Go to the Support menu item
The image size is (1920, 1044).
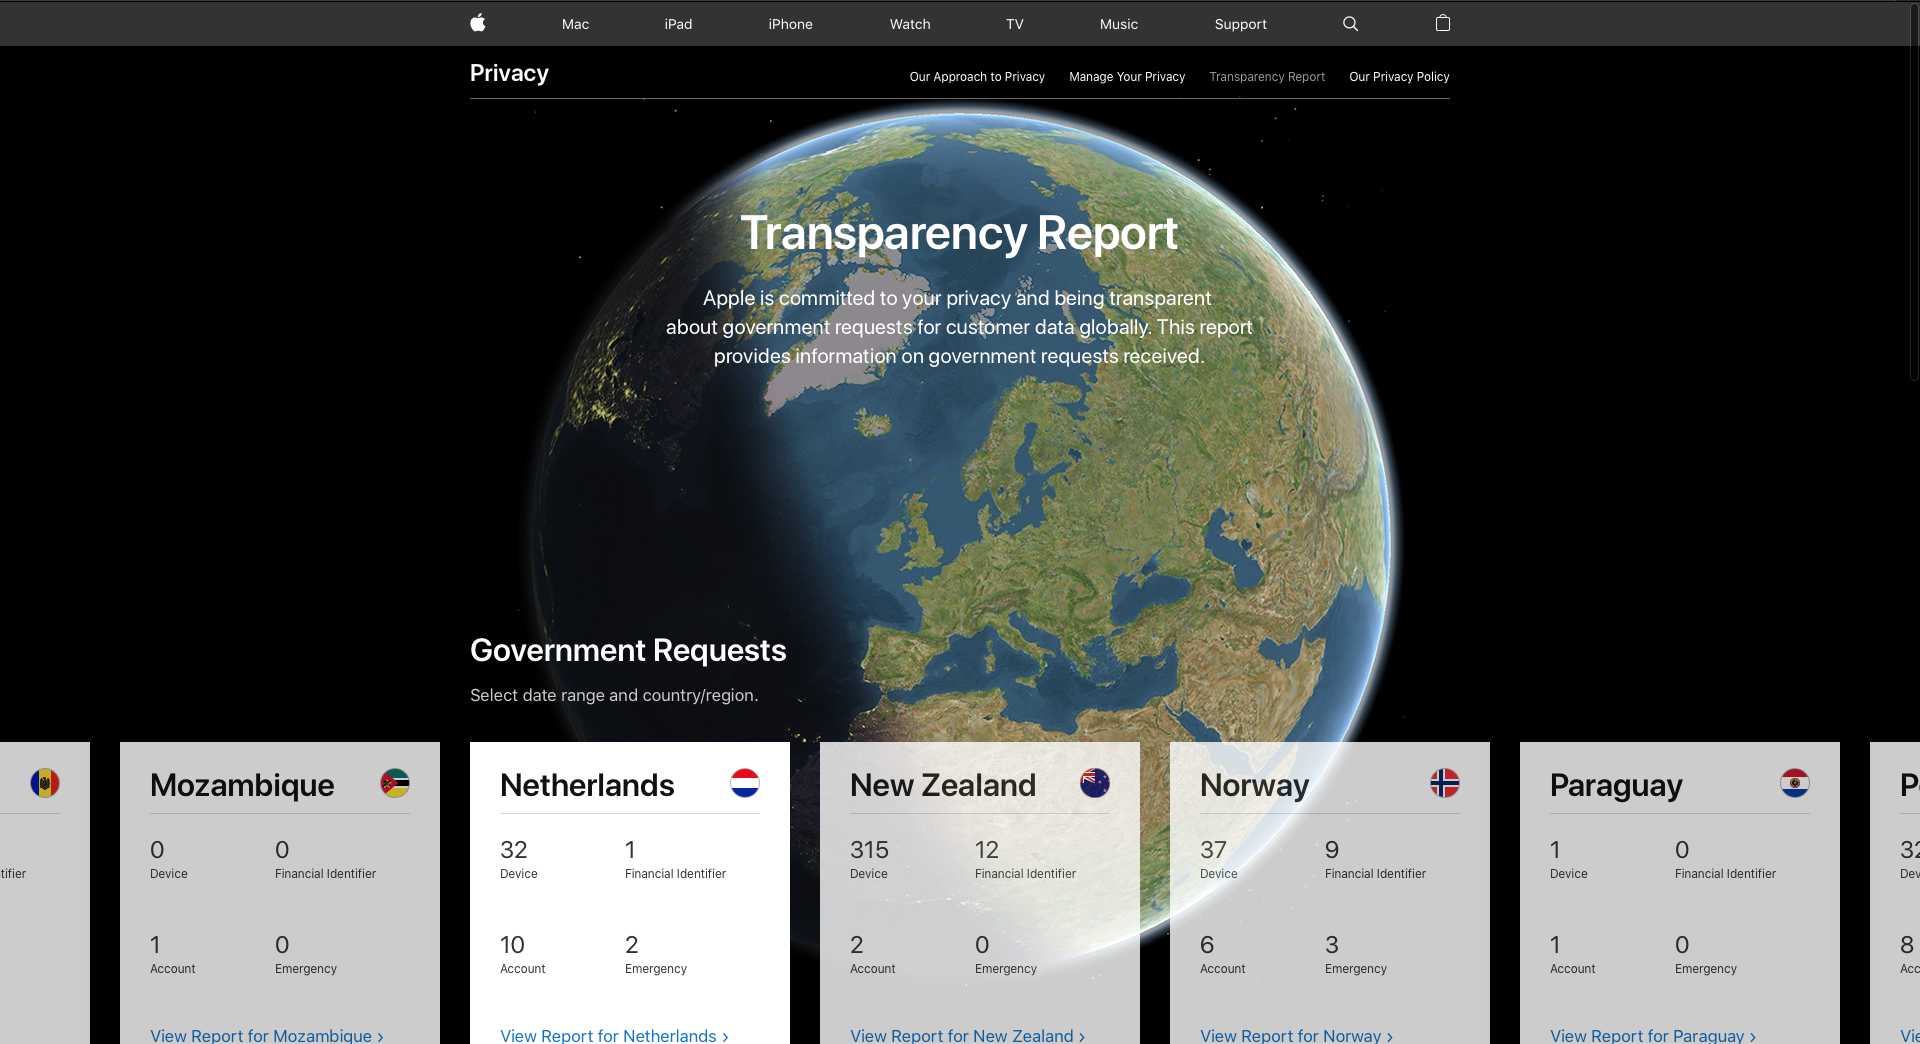point(1240,24)
